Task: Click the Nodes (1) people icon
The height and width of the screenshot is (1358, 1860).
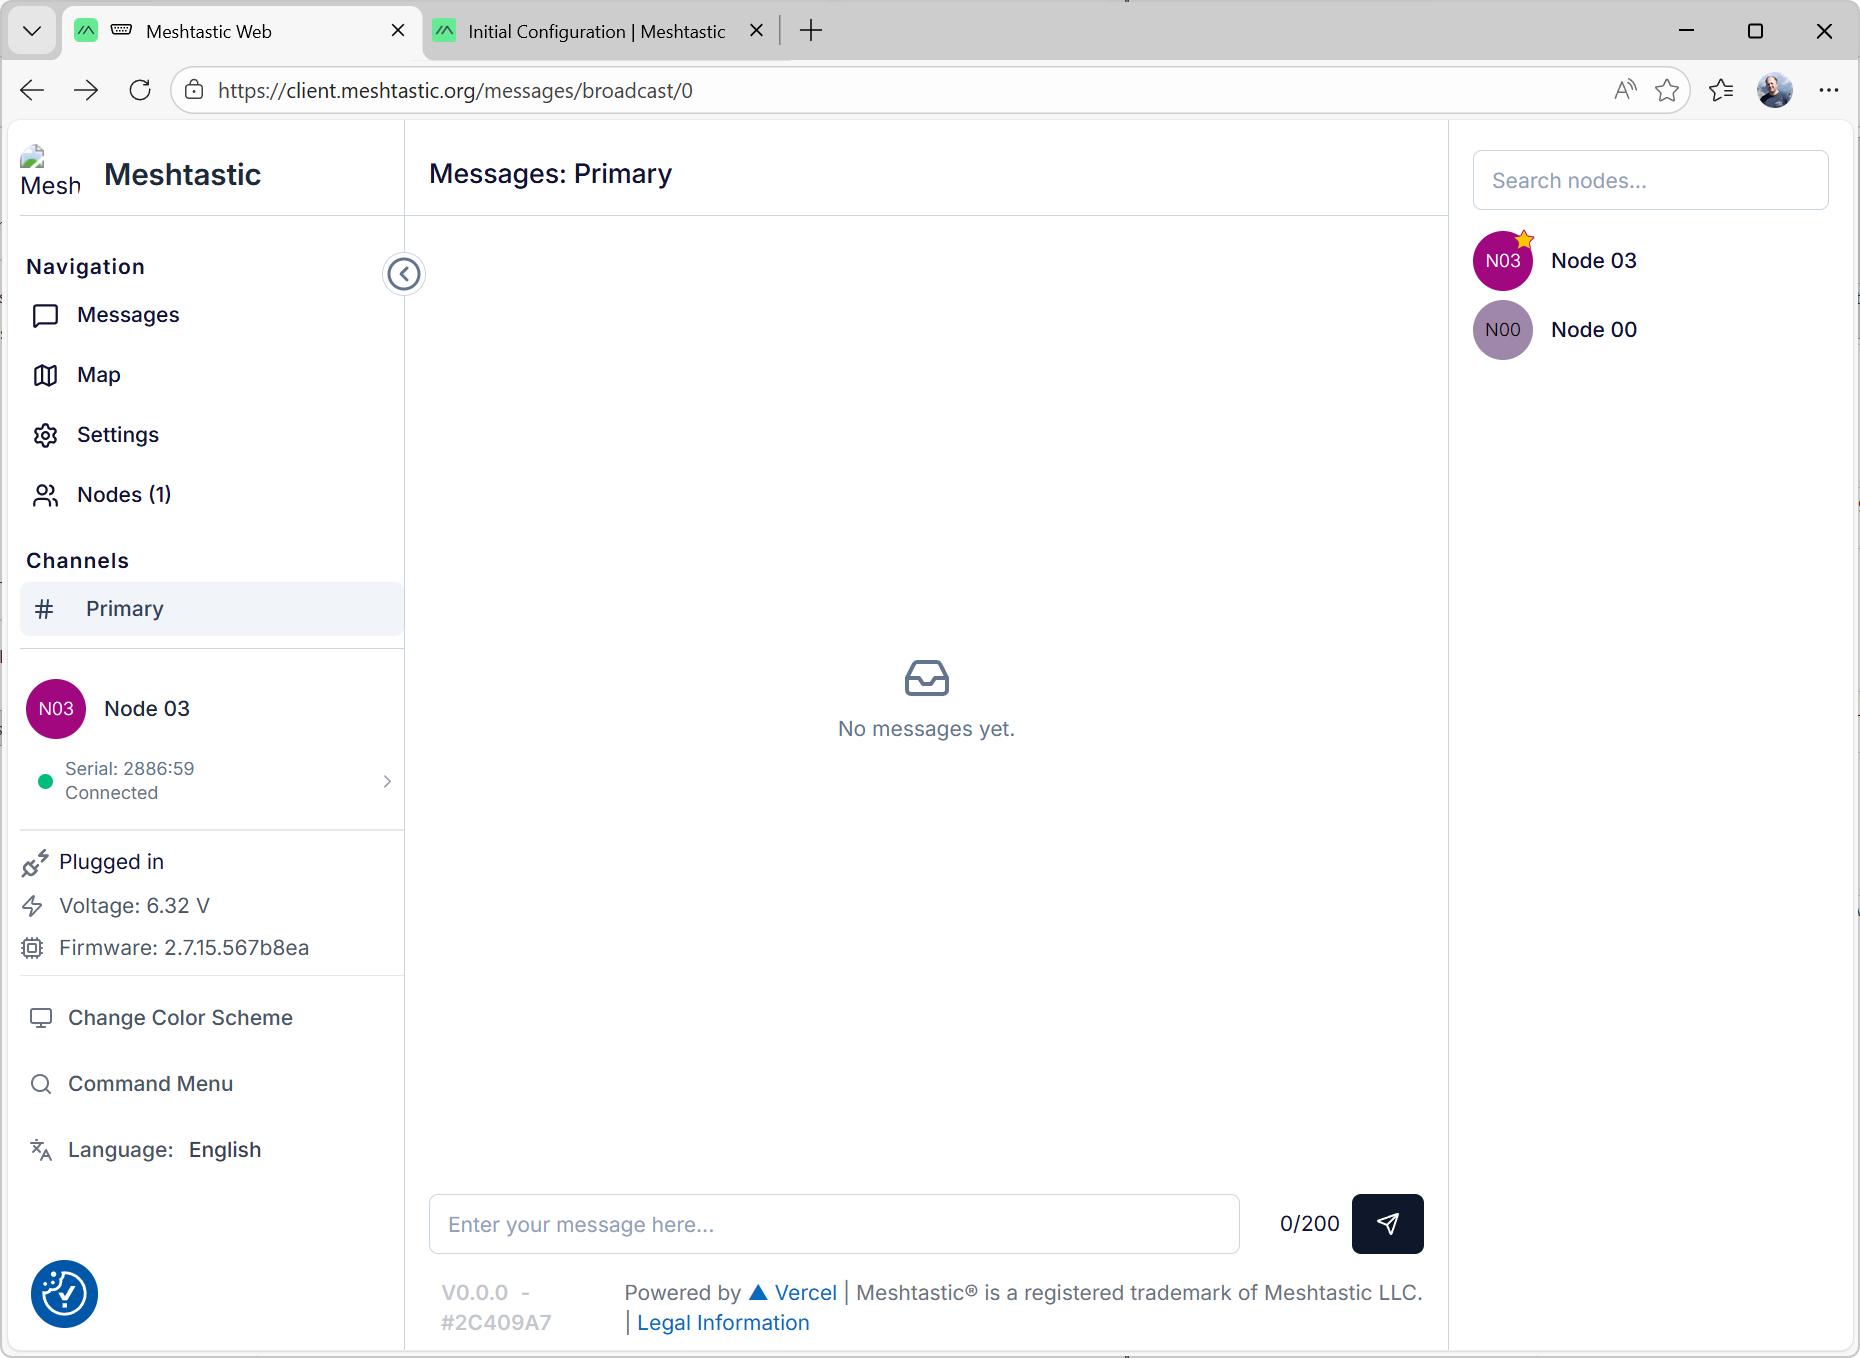Action: pos(45,494)
